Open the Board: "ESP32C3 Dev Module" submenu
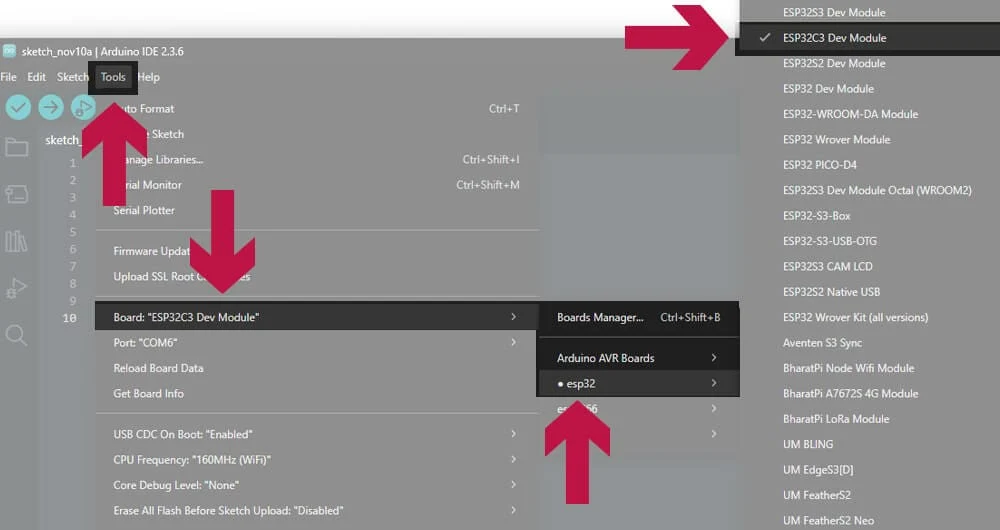 coord(317,317)
